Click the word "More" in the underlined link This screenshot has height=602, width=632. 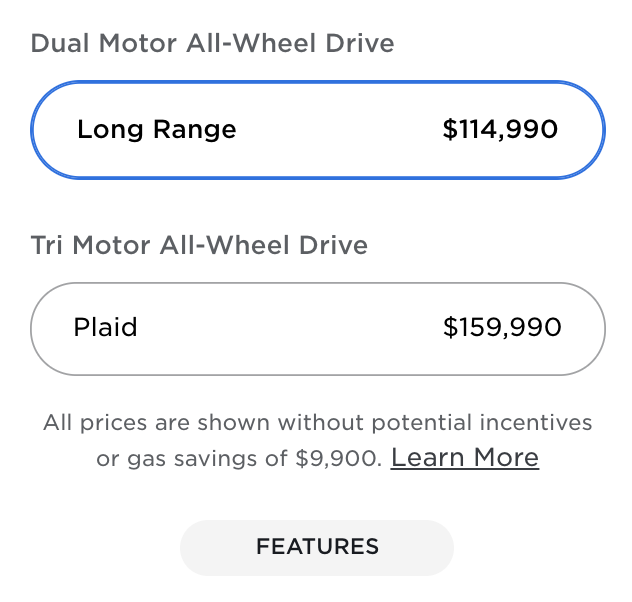coord(505,458)
